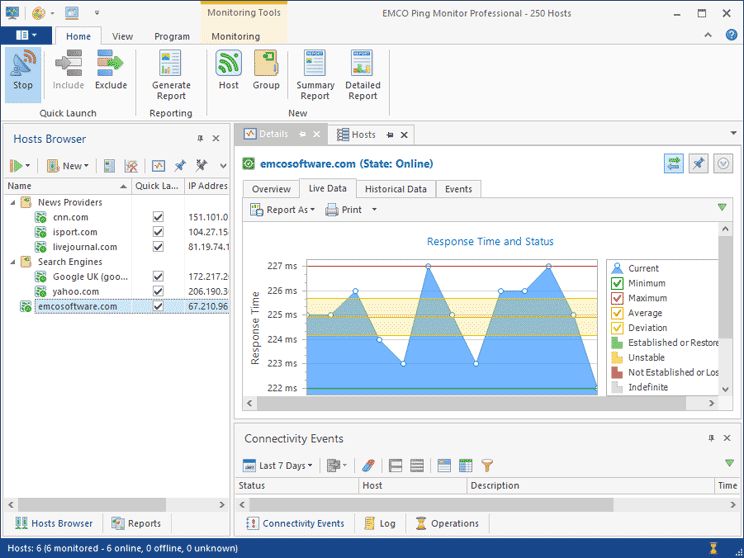Open the New dropdown in Hosts Browser
Viewport: 744px width, 558px height.
(x=68, y=166)
